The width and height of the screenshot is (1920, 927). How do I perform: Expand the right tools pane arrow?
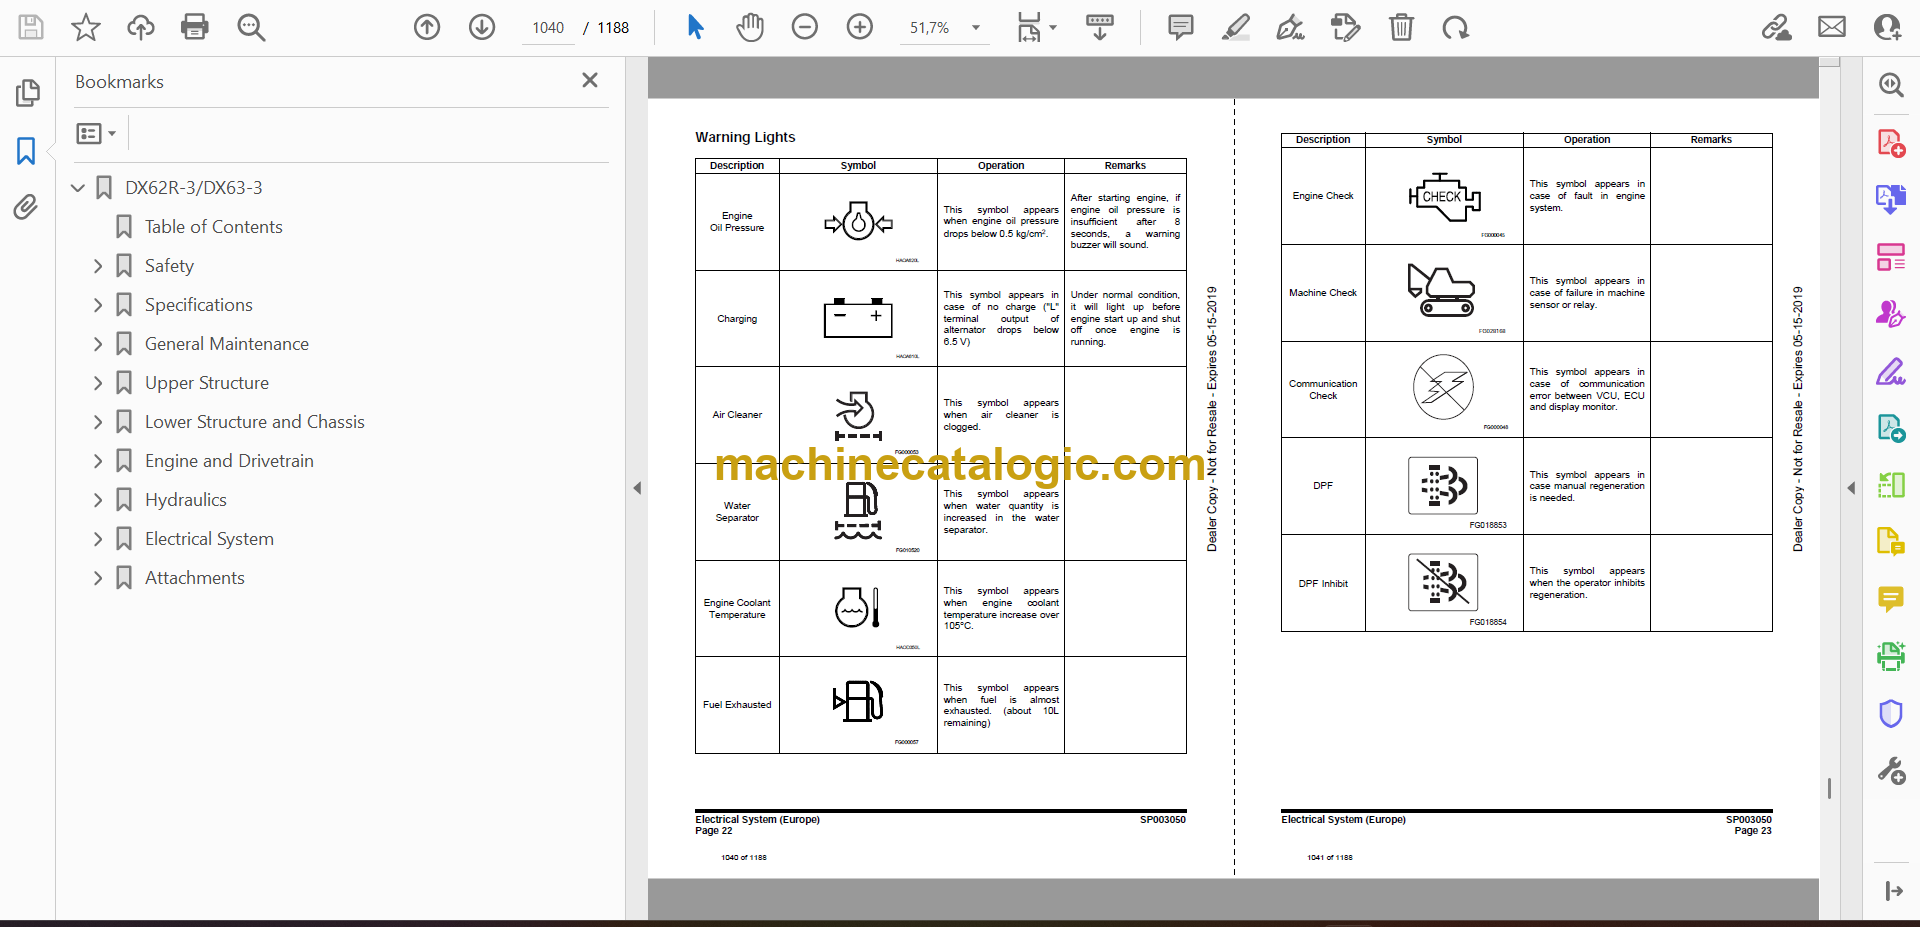click(x=1851, y=488)
